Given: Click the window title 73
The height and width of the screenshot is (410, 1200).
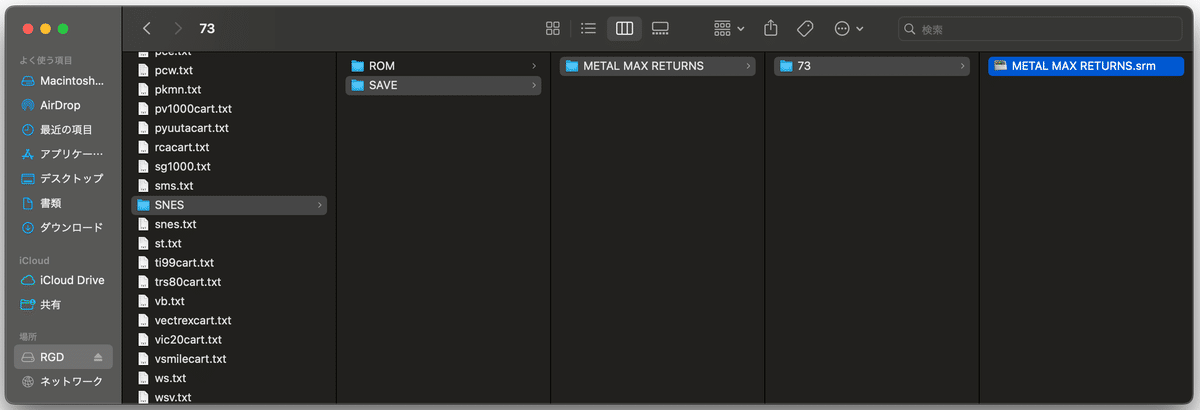Looking at the screenshot, I should [207, 29].
